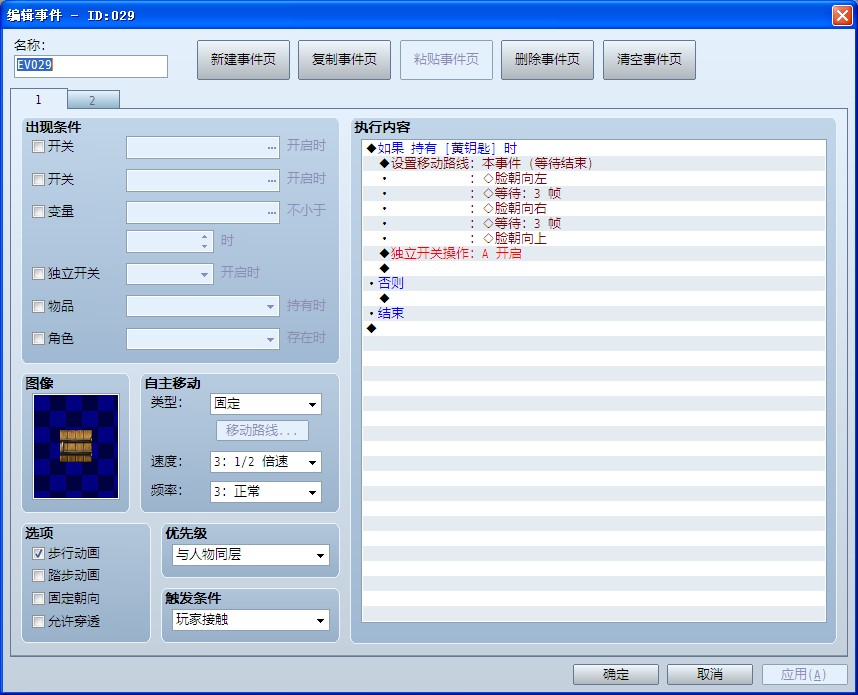Check the 固定朝向 option
The height and width of the screenshot is (695, 858).
(x=38, y=599)
